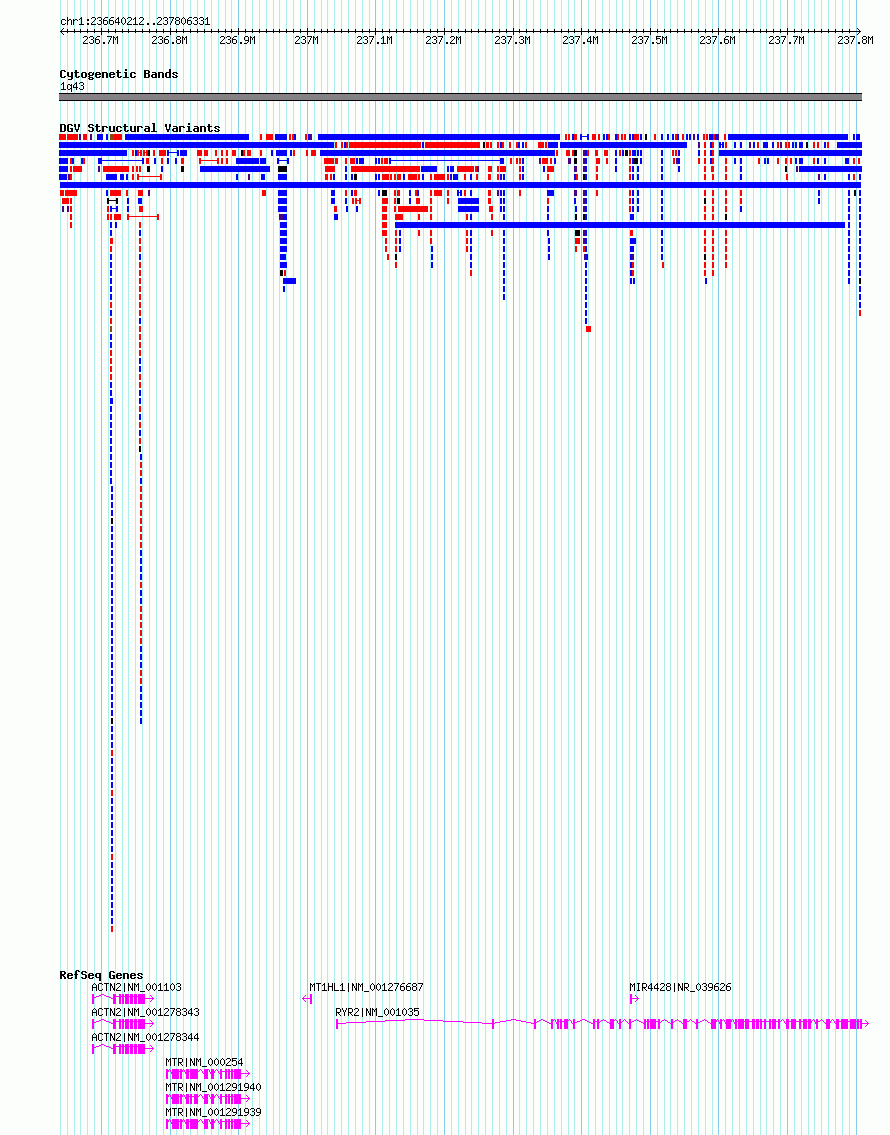Click the 237.2M ruler tick label
This screenshot has height=1135, width=890.
(443, 41)
